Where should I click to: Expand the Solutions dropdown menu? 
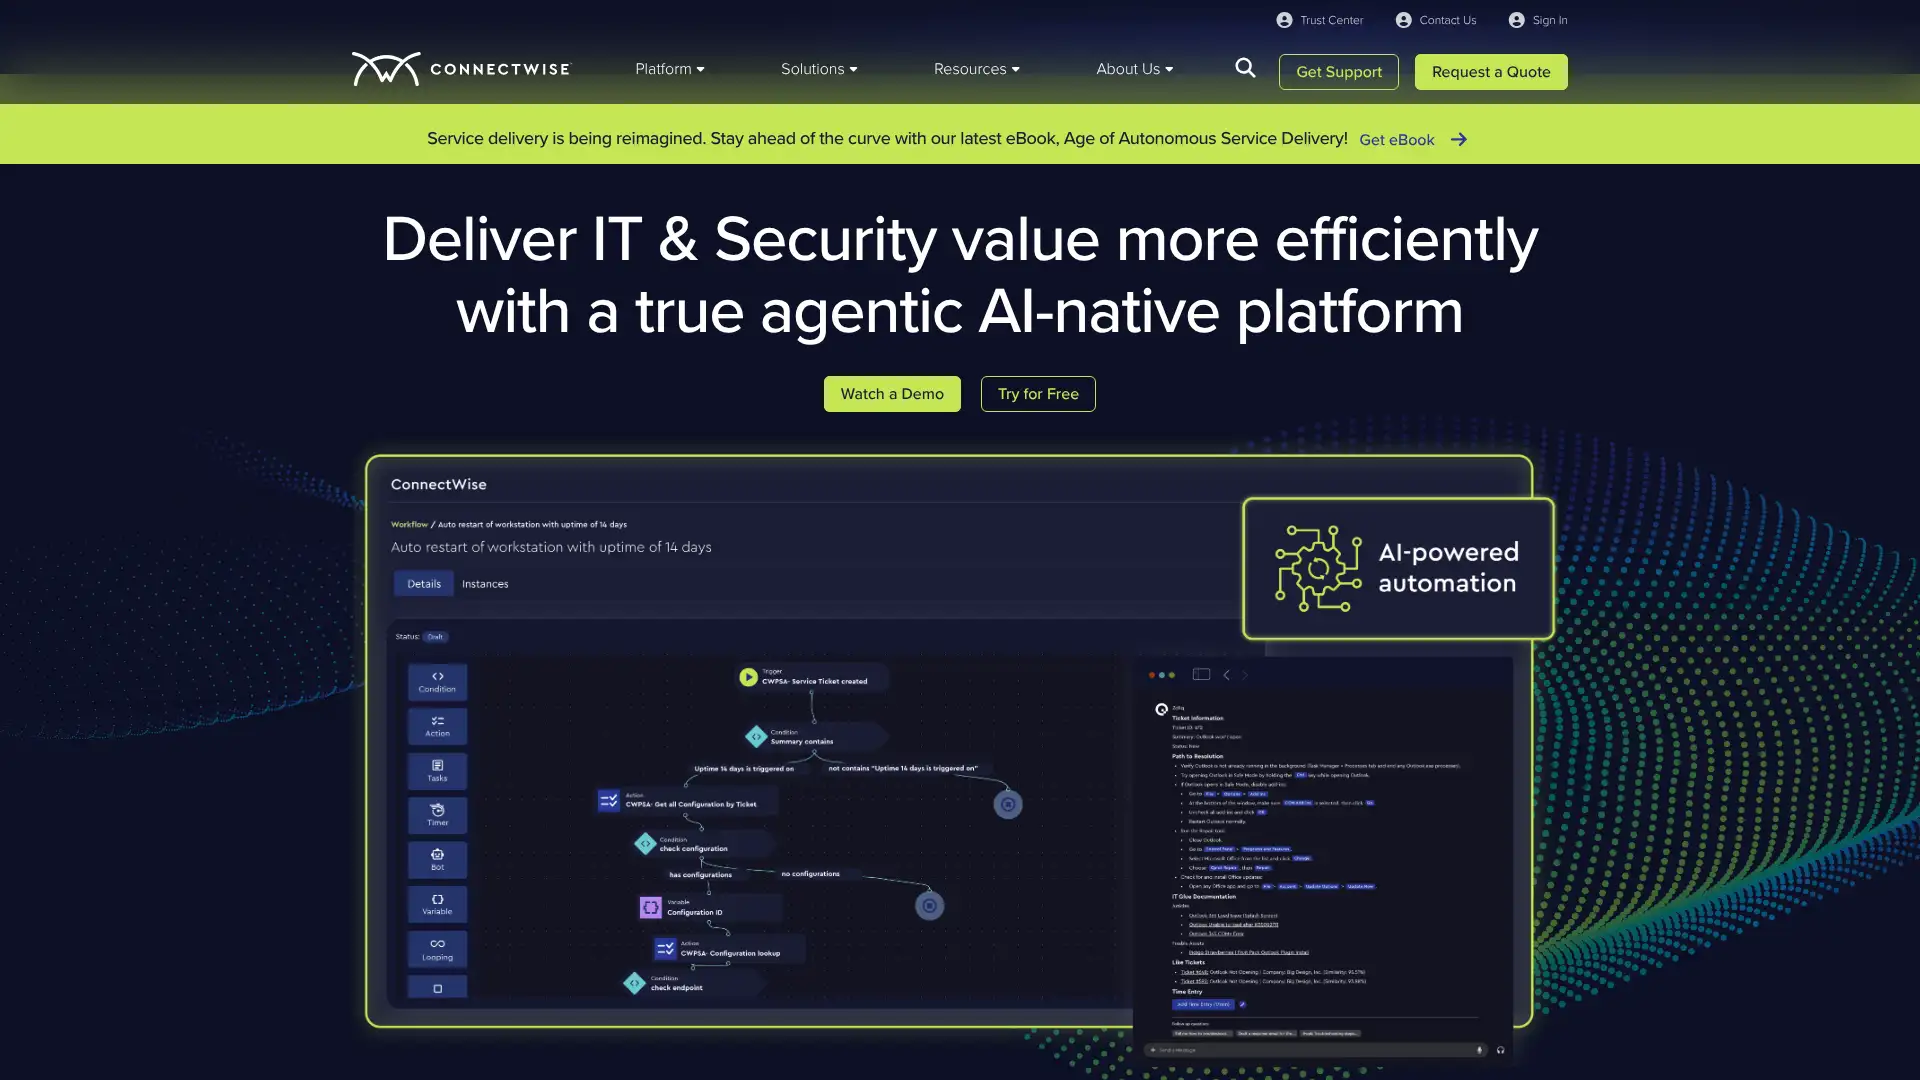[x=819, y=69]
